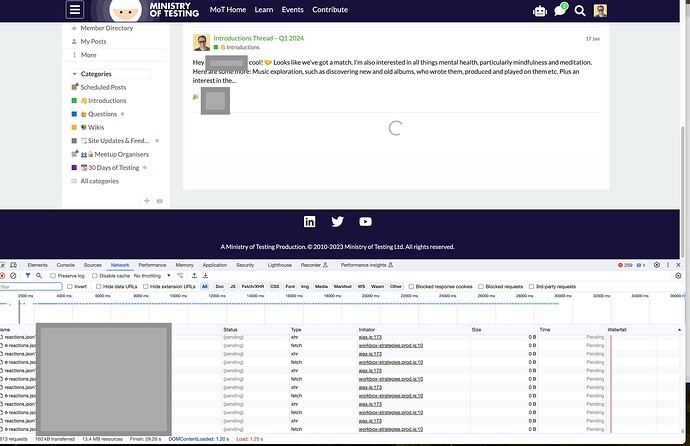
Task: Click the blue issues count badge
Action: (x=641, y=265)
